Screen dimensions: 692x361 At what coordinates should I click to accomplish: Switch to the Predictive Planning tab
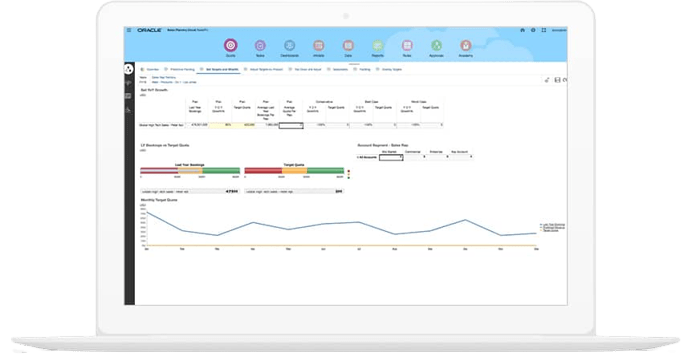(x=180, y=69)
